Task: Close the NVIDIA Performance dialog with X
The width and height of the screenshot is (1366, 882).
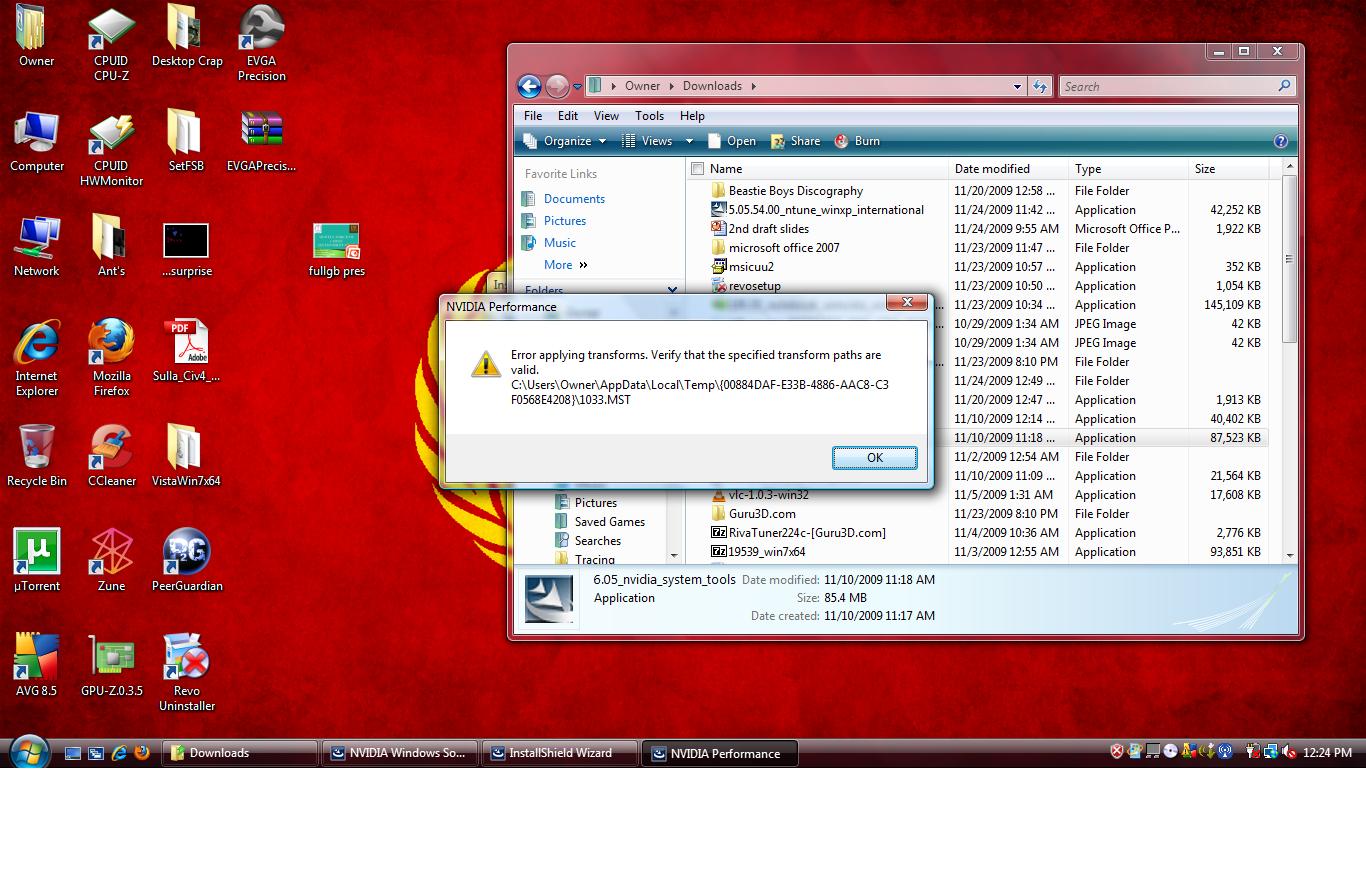Action: click(x=907, y=302)
